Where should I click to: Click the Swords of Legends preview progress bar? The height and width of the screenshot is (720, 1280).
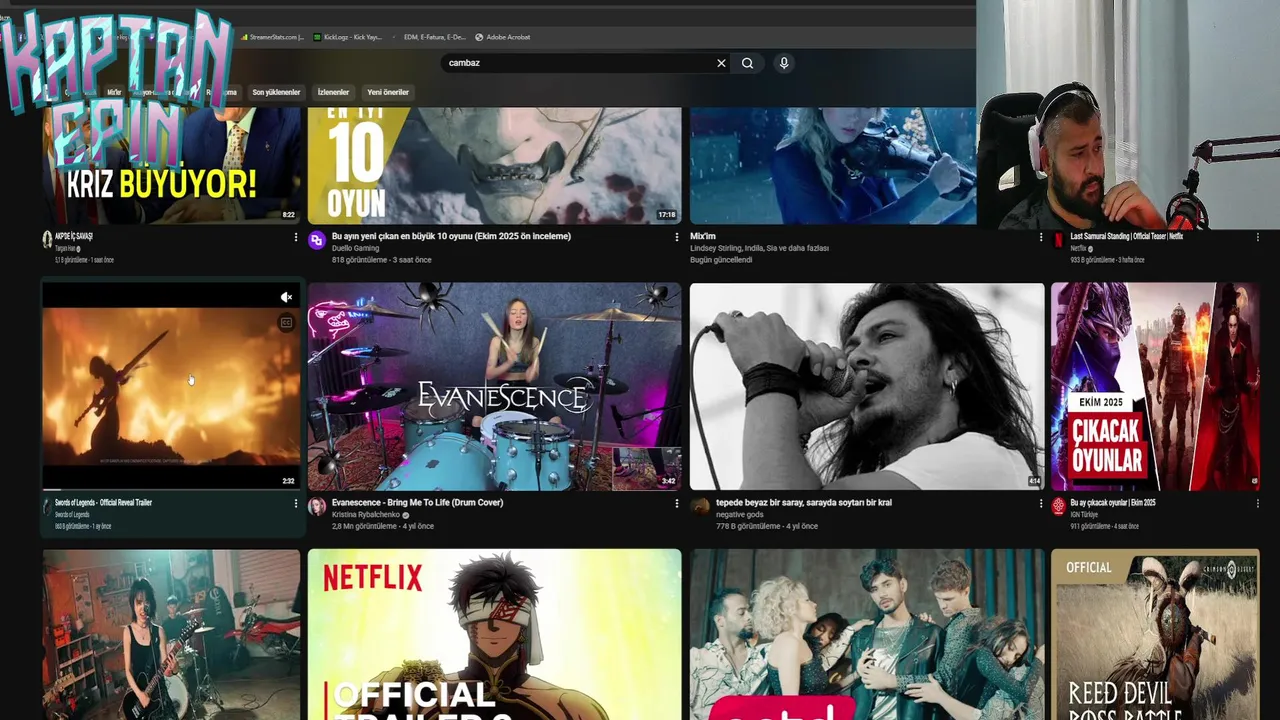tap(171, 489)
